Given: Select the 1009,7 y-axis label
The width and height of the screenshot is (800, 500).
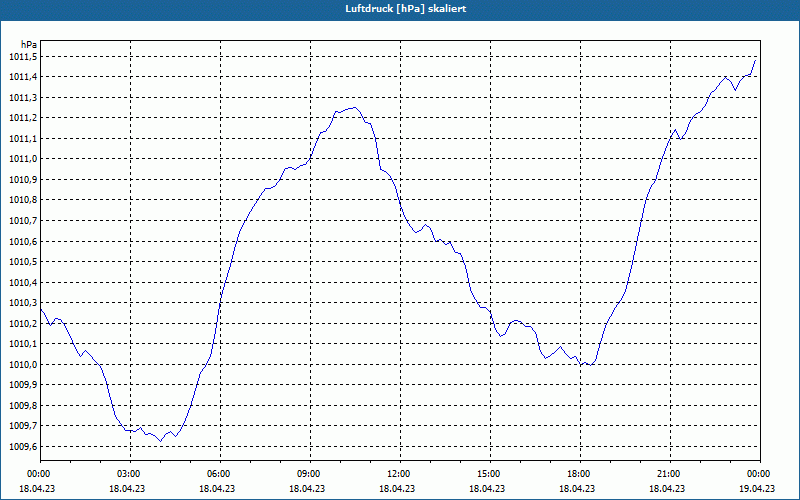Looking at the screenshot, I should tap(23, 426).
